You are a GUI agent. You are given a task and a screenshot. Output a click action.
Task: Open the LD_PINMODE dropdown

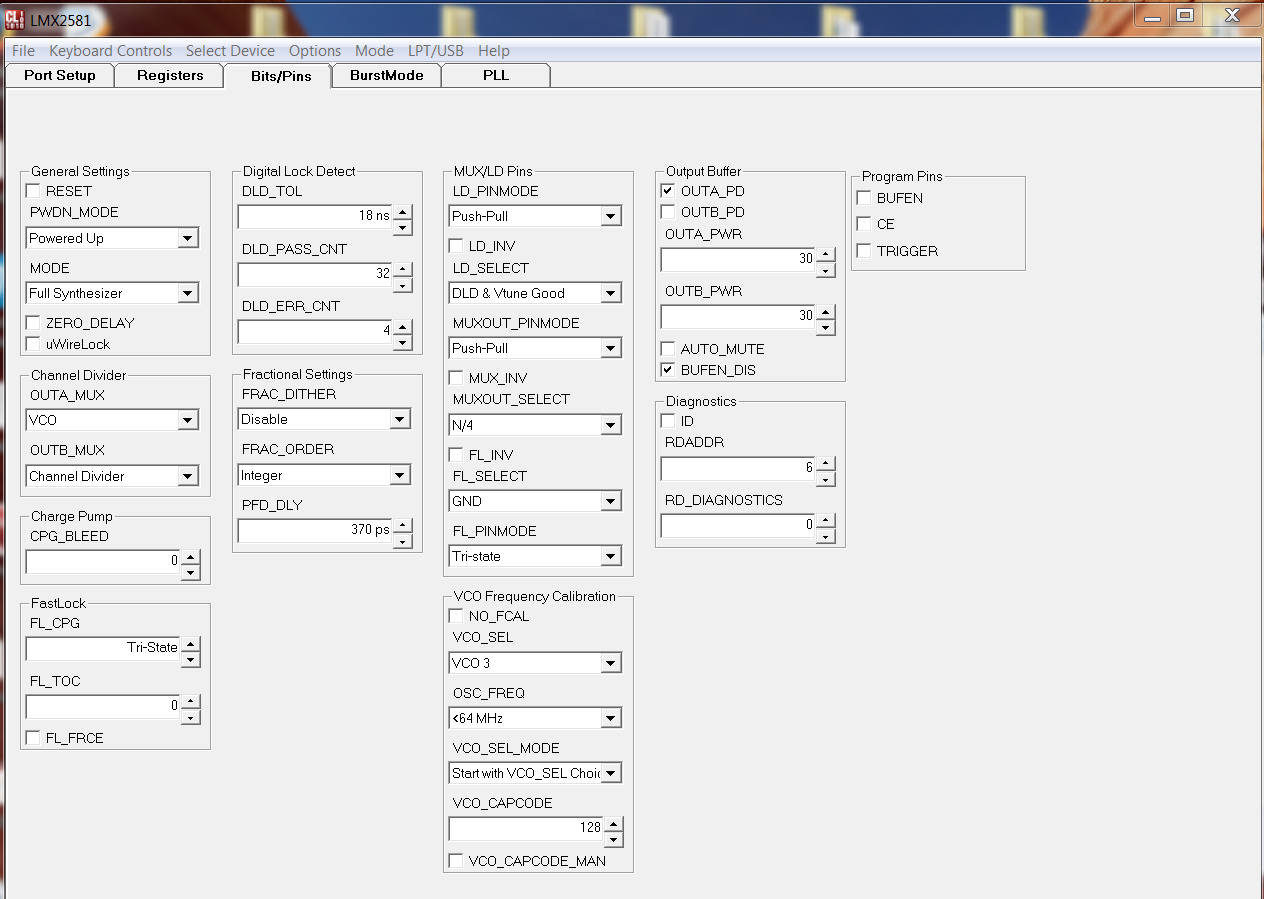[611, 216]
